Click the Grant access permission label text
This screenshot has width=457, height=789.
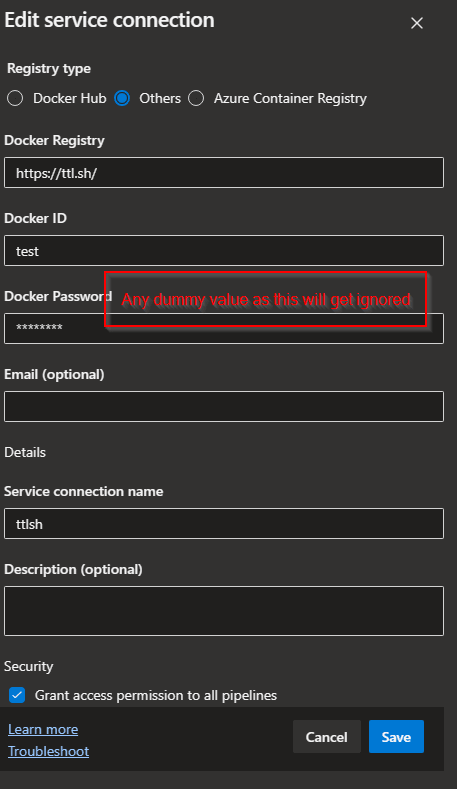(x=156, y=695)
